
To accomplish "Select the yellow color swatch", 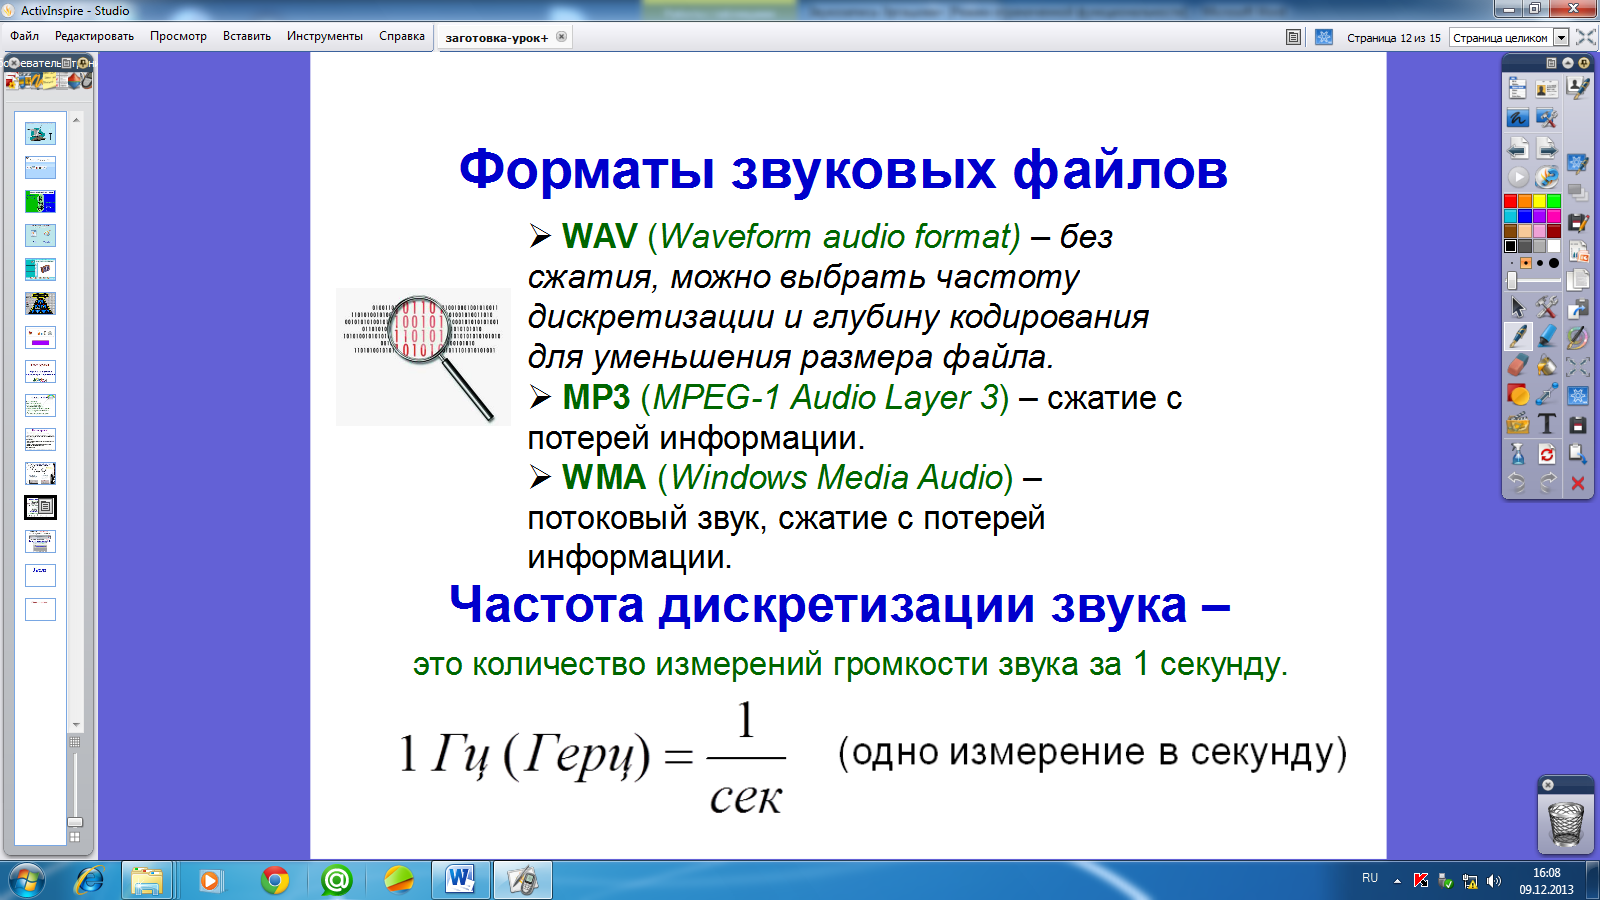I will click(1539, 201).
